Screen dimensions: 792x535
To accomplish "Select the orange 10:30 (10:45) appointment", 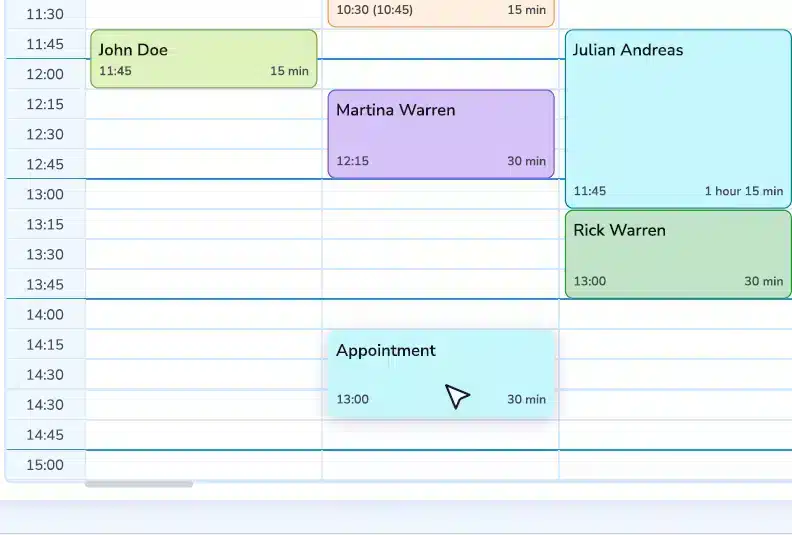I will click(441, 13).
